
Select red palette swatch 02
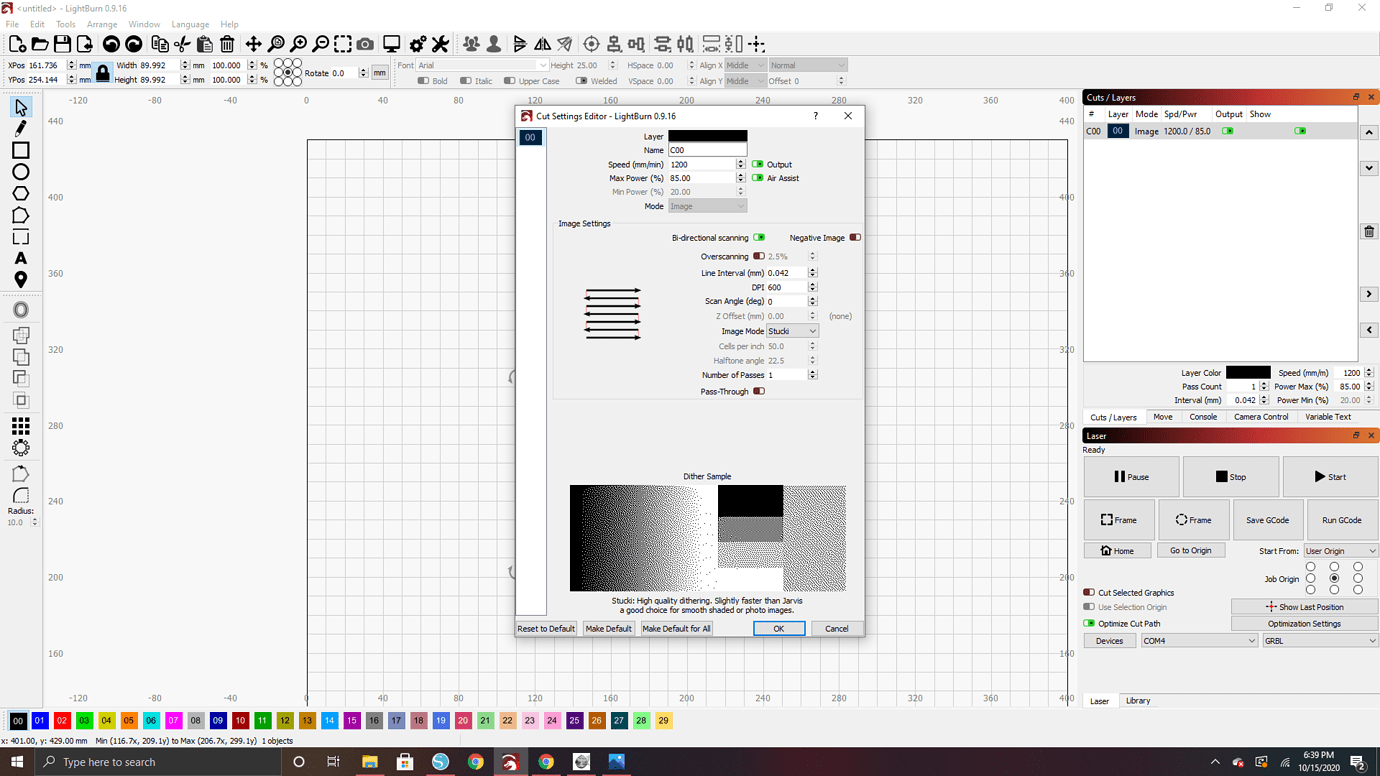[62, 720]
